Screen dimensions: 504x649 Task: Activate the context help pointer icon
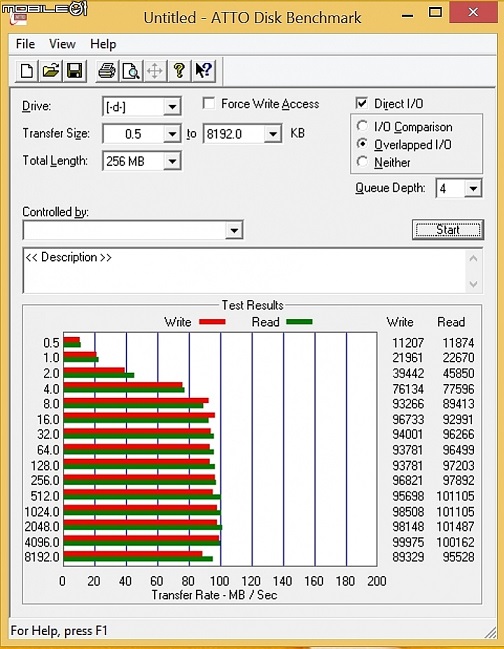[x=203, y=71]
